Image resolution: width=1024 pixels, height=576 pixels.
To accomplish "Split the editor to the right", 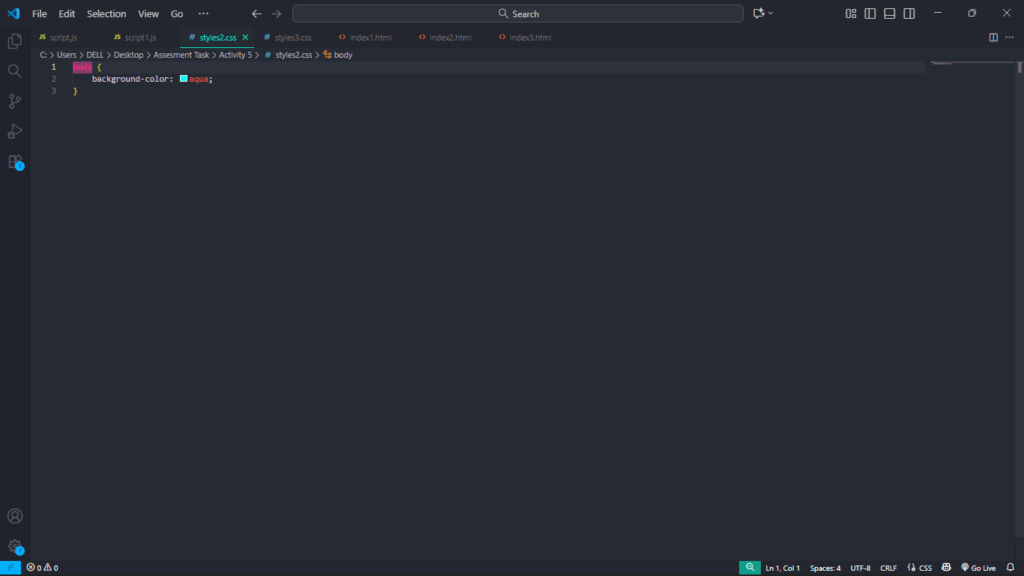I will pyautogui.click(x=993, y=37).
